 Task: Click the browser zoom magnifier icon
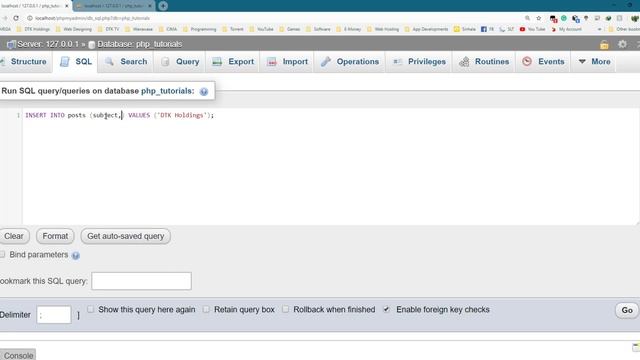pyautogui.click(x=527, y=18)
